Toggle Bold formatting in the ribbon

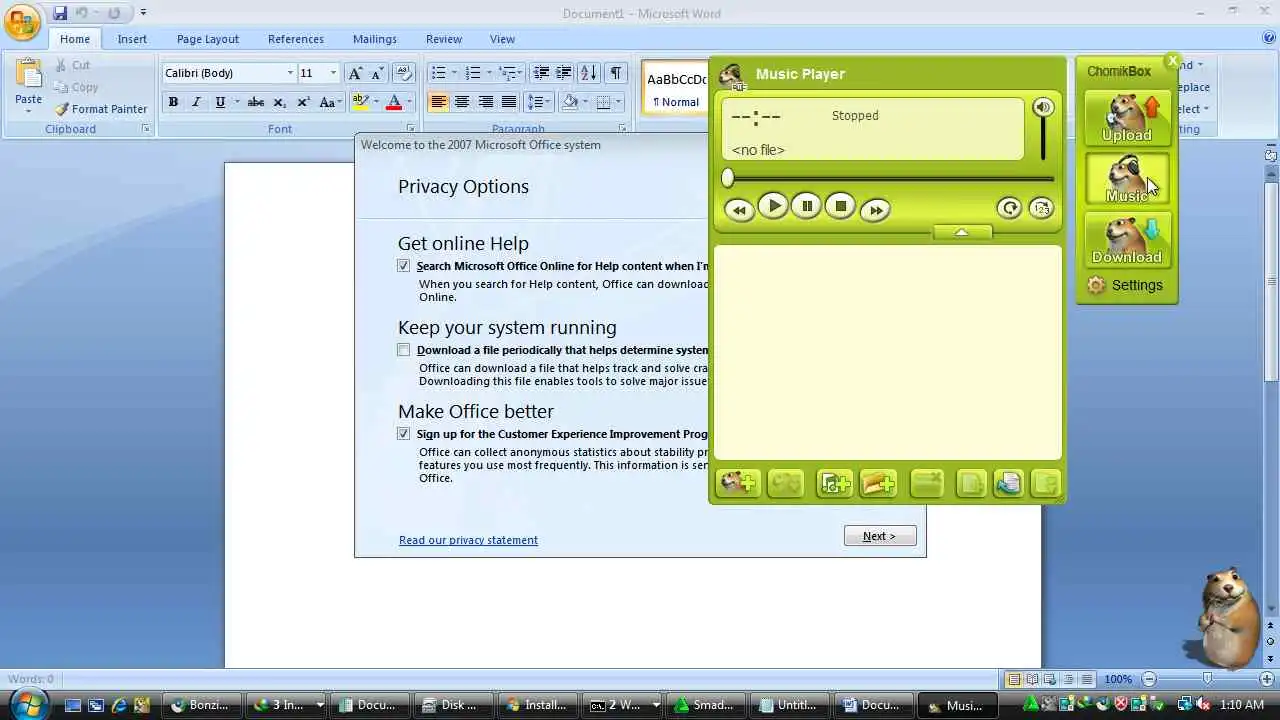173,102
